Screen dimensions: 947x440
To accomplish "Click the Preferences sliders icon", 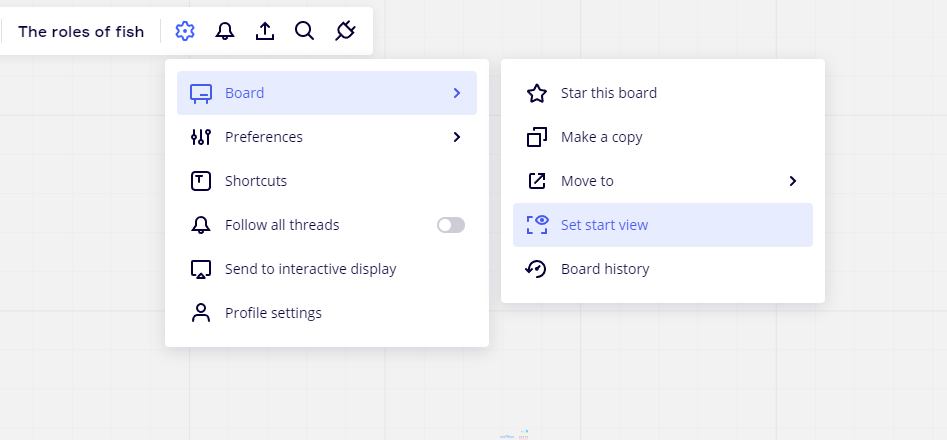I will (201, 137).
